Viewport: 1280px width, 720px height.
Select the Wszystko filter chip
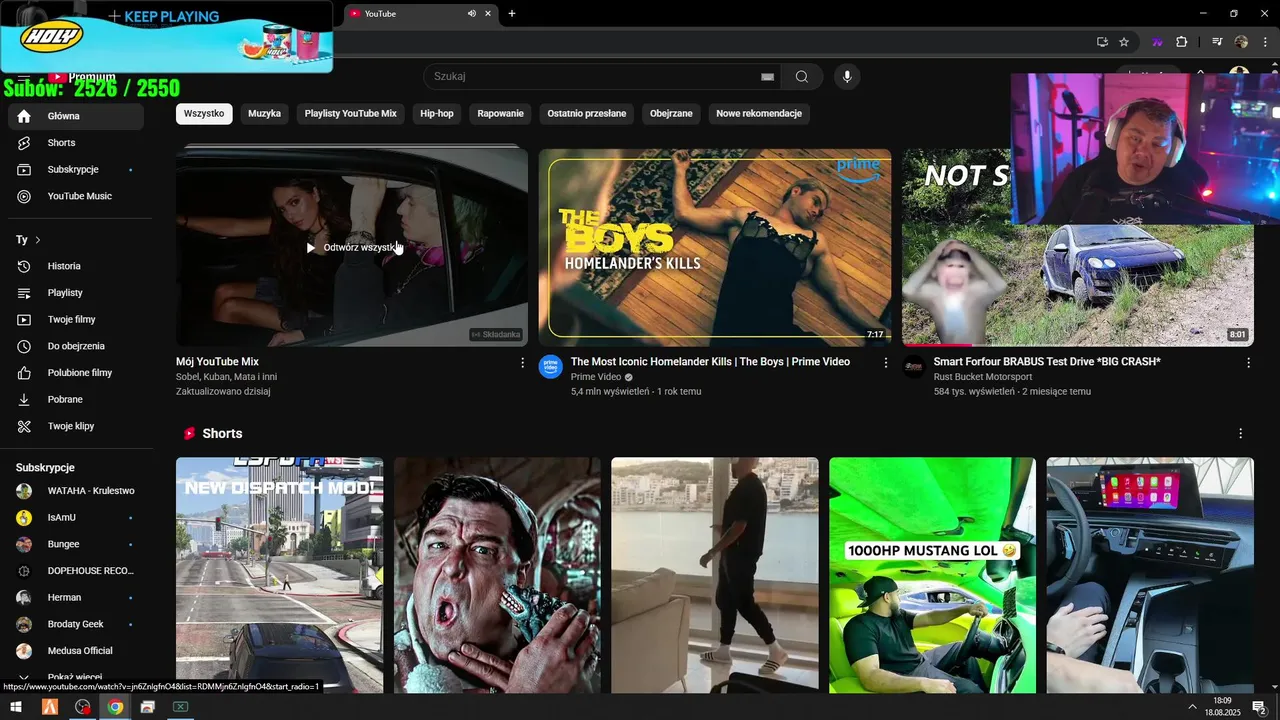[204, 114]
